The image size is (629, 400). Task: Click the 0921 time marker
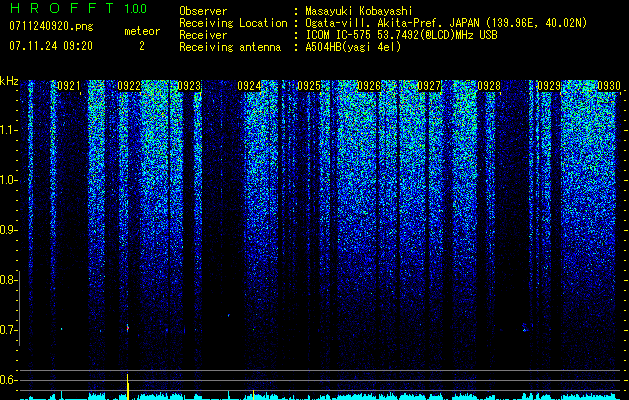pyautogui.click(x=69, y=86)
